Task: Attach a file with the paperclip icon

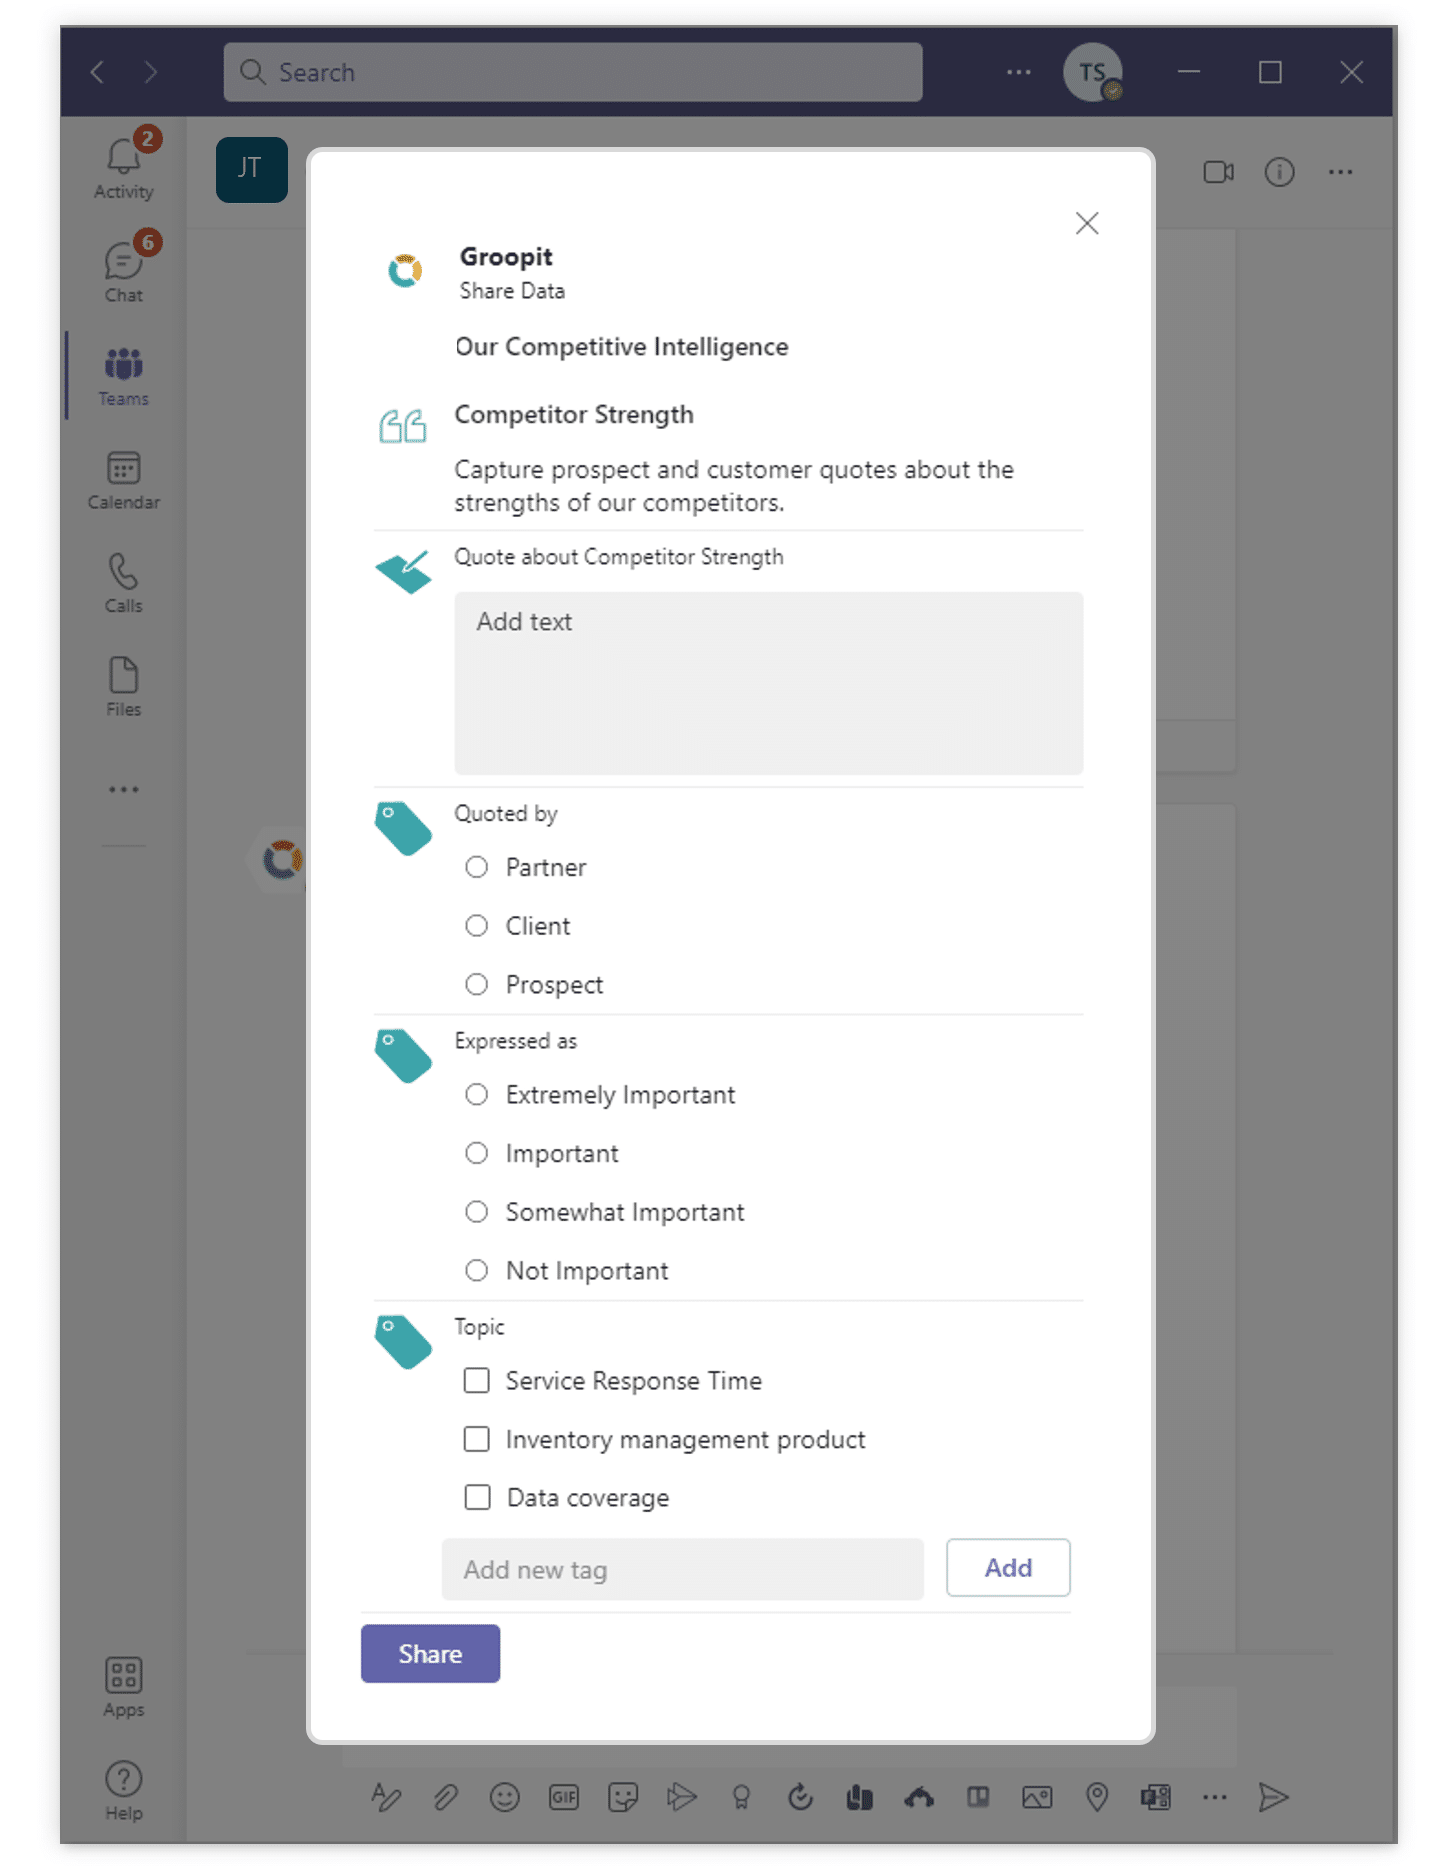Action: tap(445, 1798)
